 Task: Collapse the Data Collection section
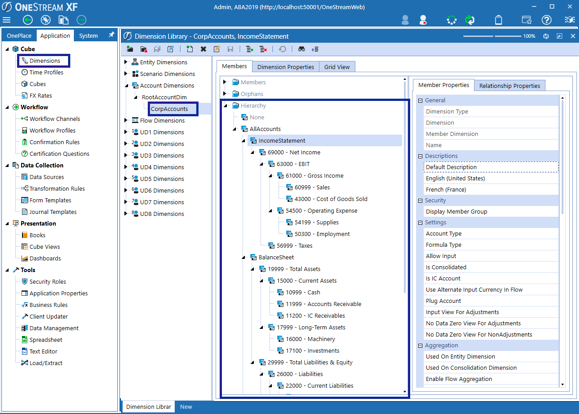[7, 166]
